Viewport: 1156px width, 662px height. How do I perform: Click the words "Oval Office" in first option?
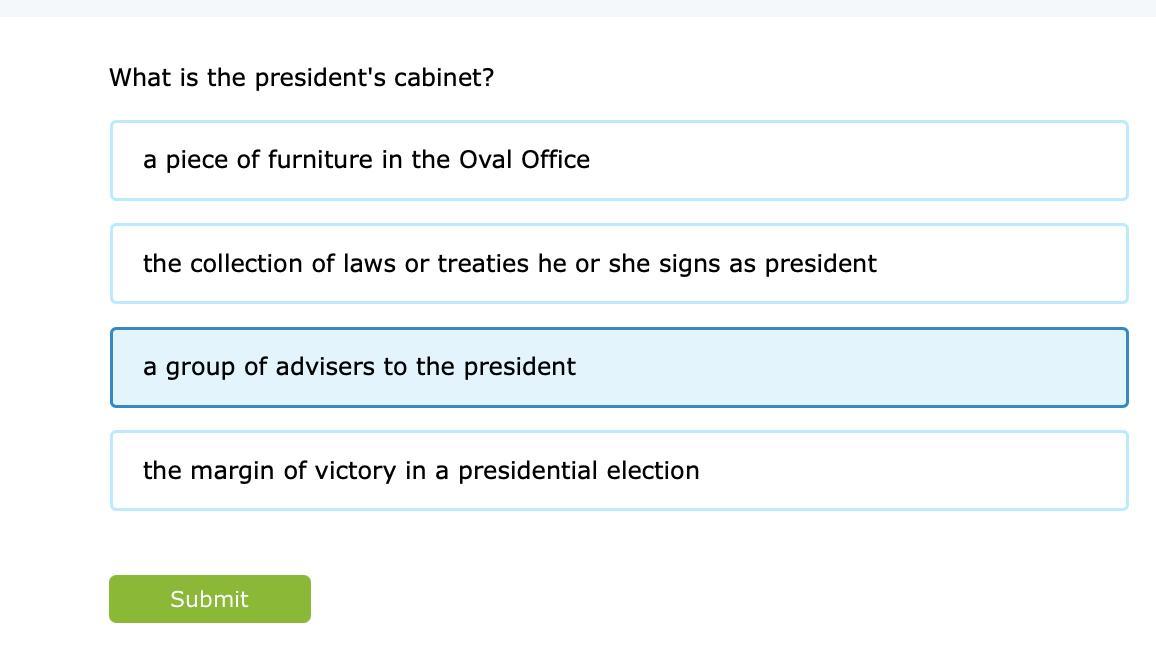click(x=524, y=160)
